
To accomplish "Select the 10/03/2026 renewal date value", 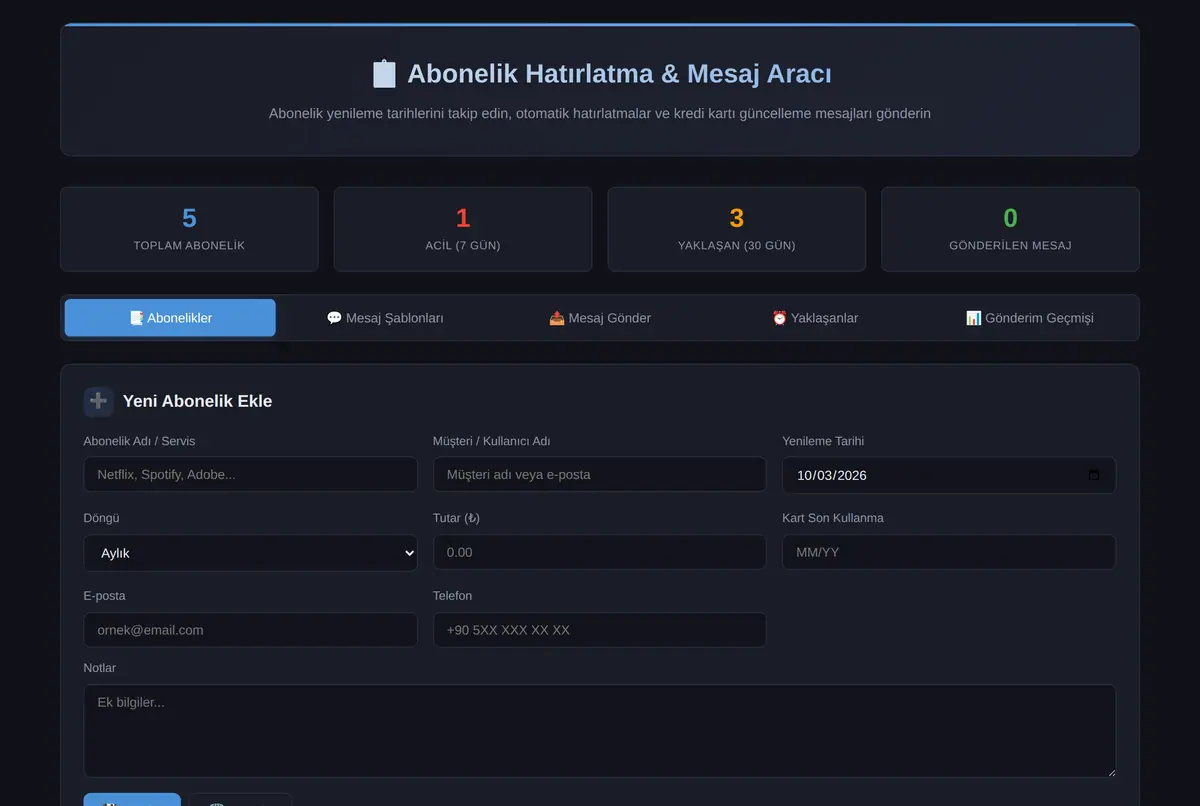I will pyautogui.click(x=832, y=475).
